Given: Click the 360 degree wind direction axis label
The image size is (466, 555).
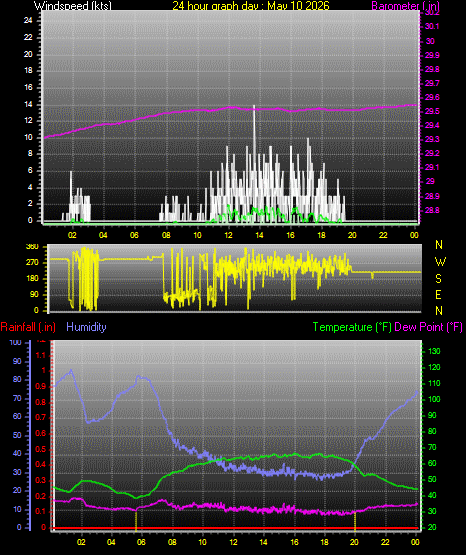Looking at the screenshot, I should 32,247.
